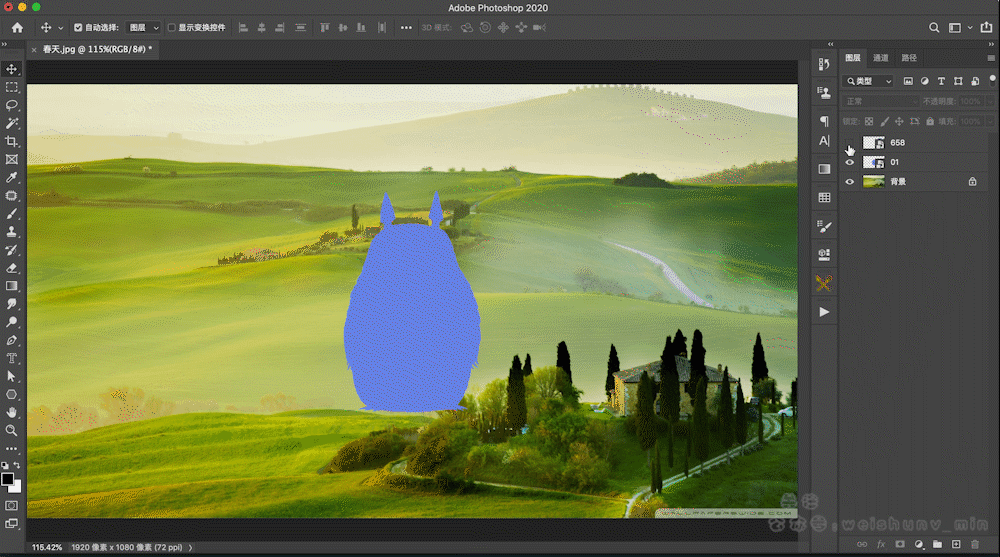
Task: Select the Frame tool
Action: click(11, 160)
